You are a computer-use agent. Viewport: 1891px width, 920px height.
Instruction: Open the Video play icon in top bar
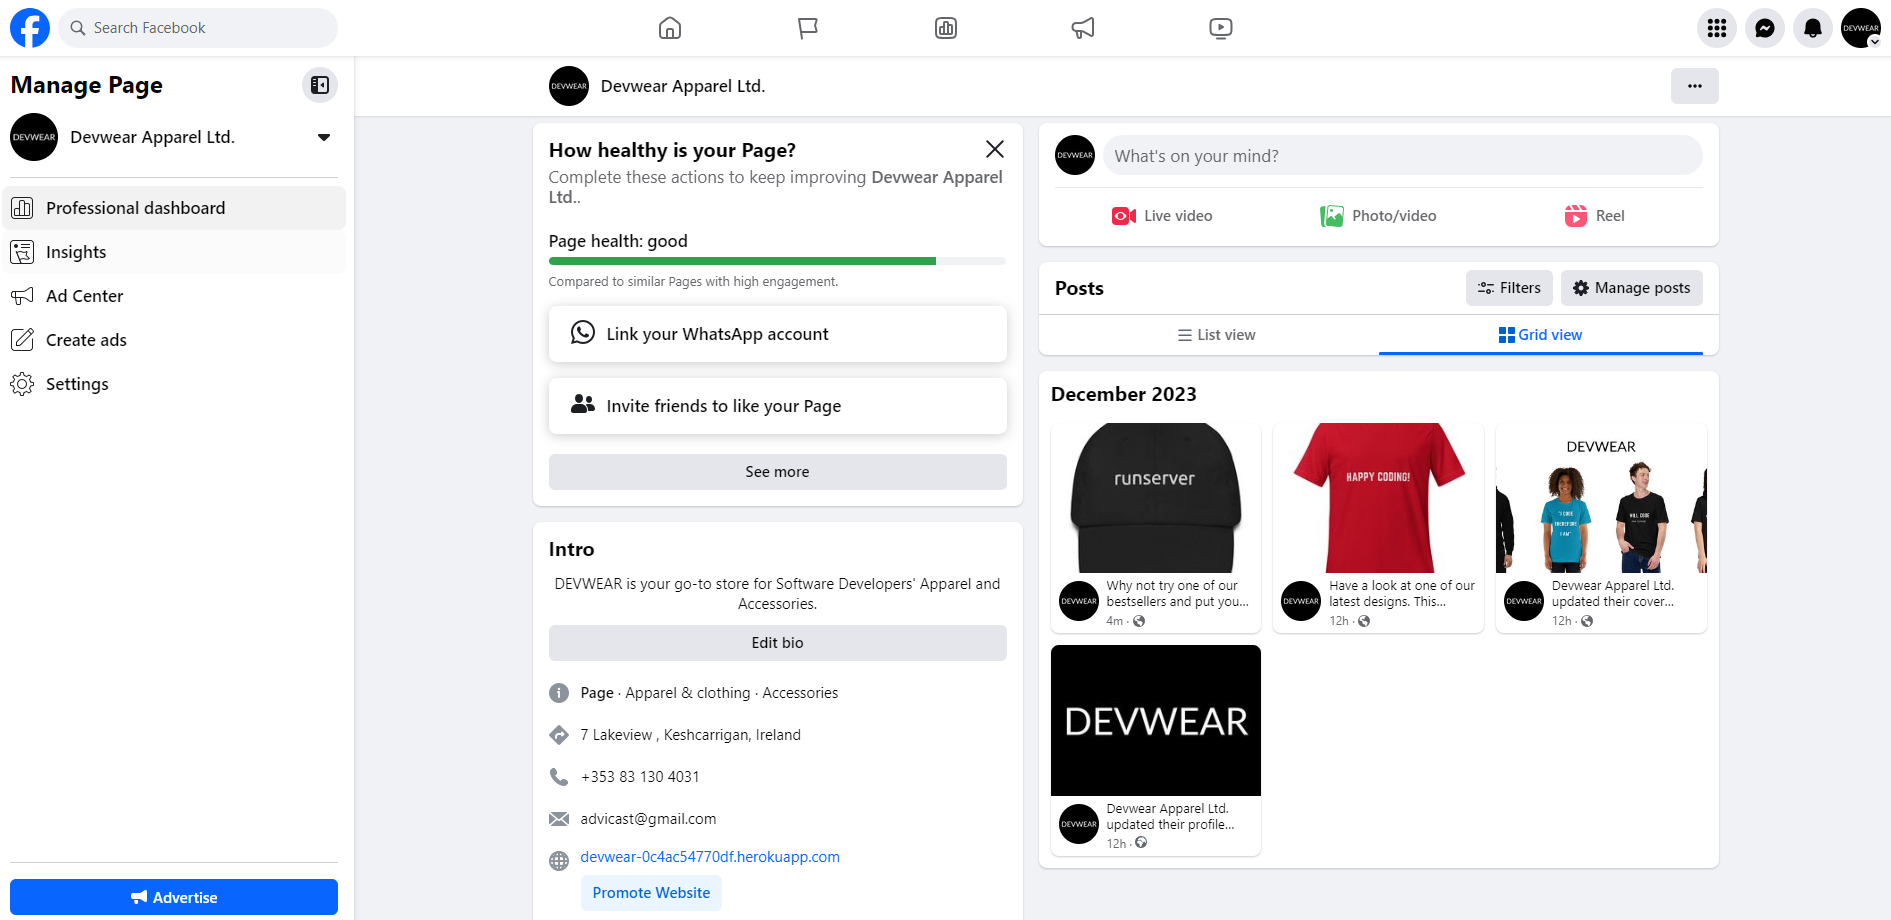click(x=1221, y=28)
